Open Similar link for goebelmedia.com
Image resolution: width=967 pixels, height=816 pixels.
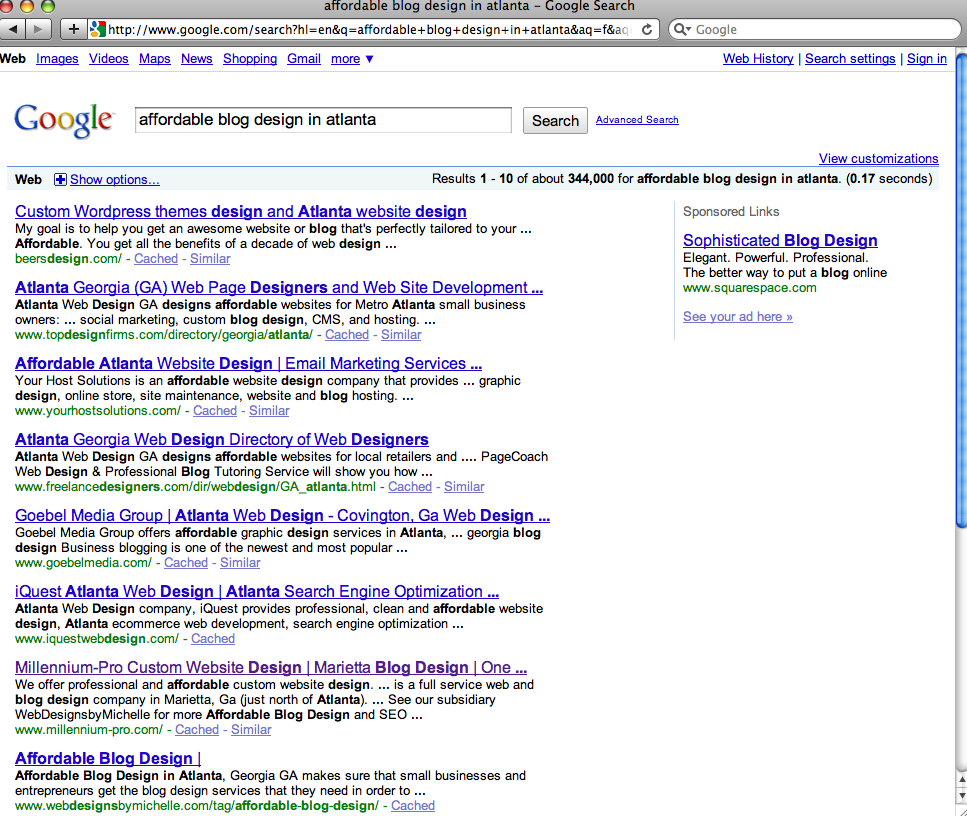tap(240, 563)
